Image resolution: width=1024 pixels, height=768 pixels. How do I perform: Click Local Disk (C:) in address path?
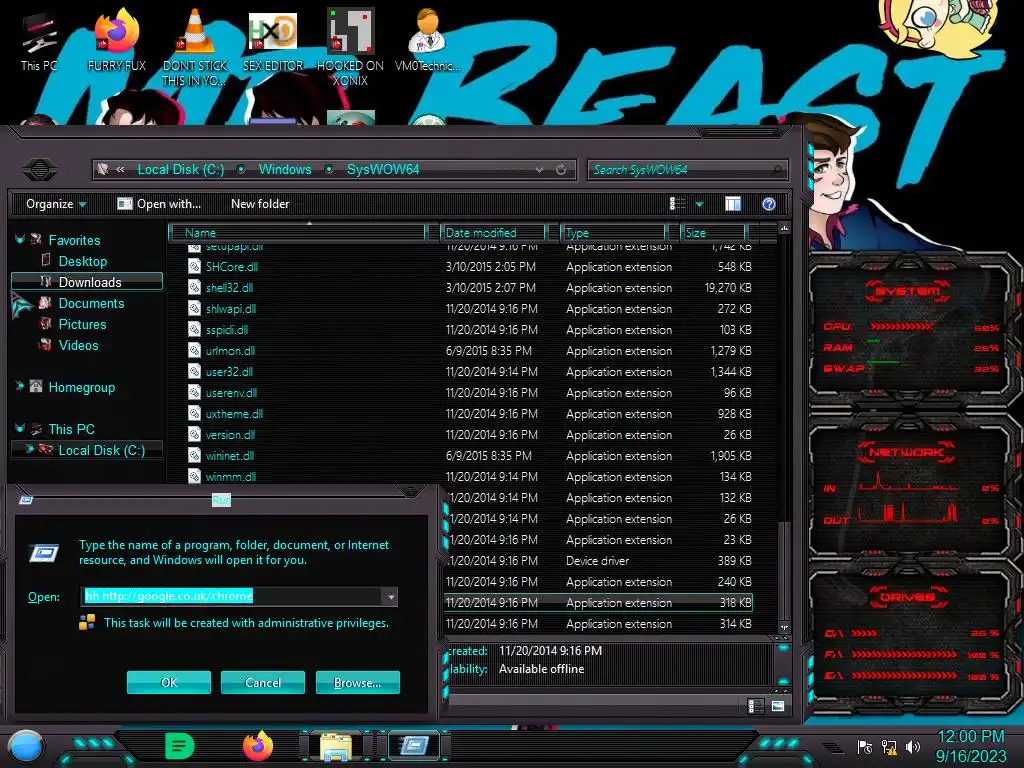[x=180, y=170]
